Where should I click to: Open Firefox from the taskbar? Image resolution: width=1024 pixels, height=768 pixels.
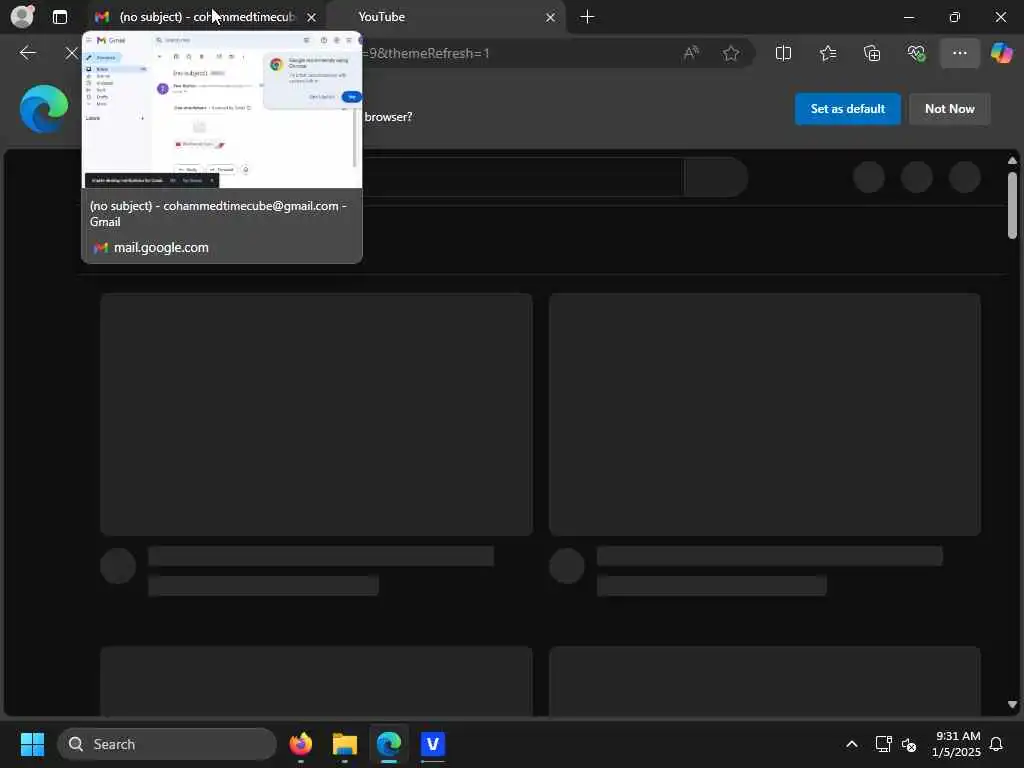tap(300, 744)
